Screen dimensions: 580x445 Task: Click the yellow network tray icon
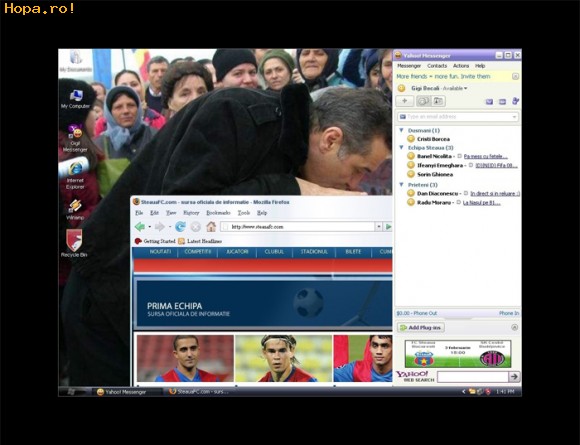[x=472, y=391]
